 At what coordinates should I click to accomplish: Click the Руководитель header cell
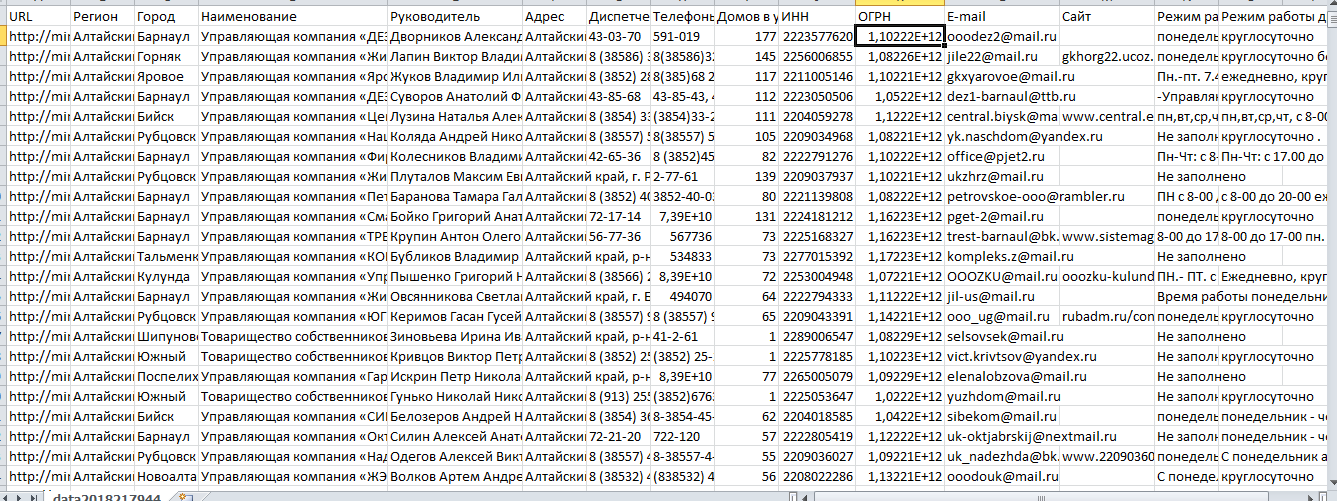coord(455,17)
